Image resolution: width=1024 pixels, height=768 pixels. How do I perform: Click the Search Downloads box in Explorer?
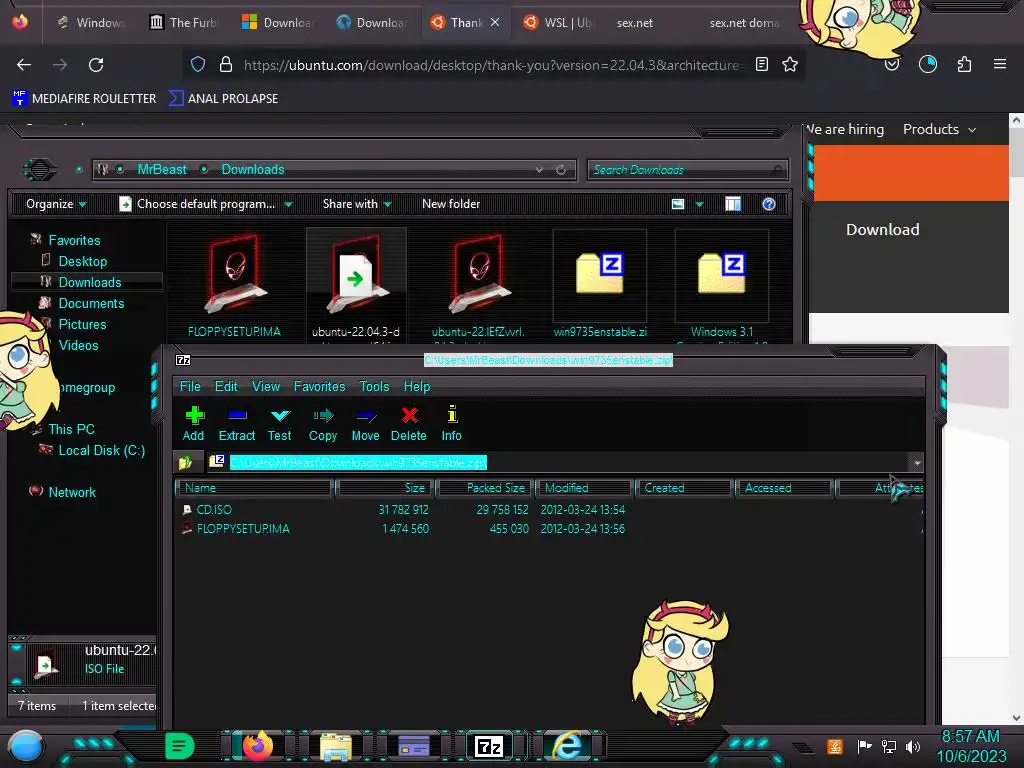pyautogui.click(x=688, y=170)
